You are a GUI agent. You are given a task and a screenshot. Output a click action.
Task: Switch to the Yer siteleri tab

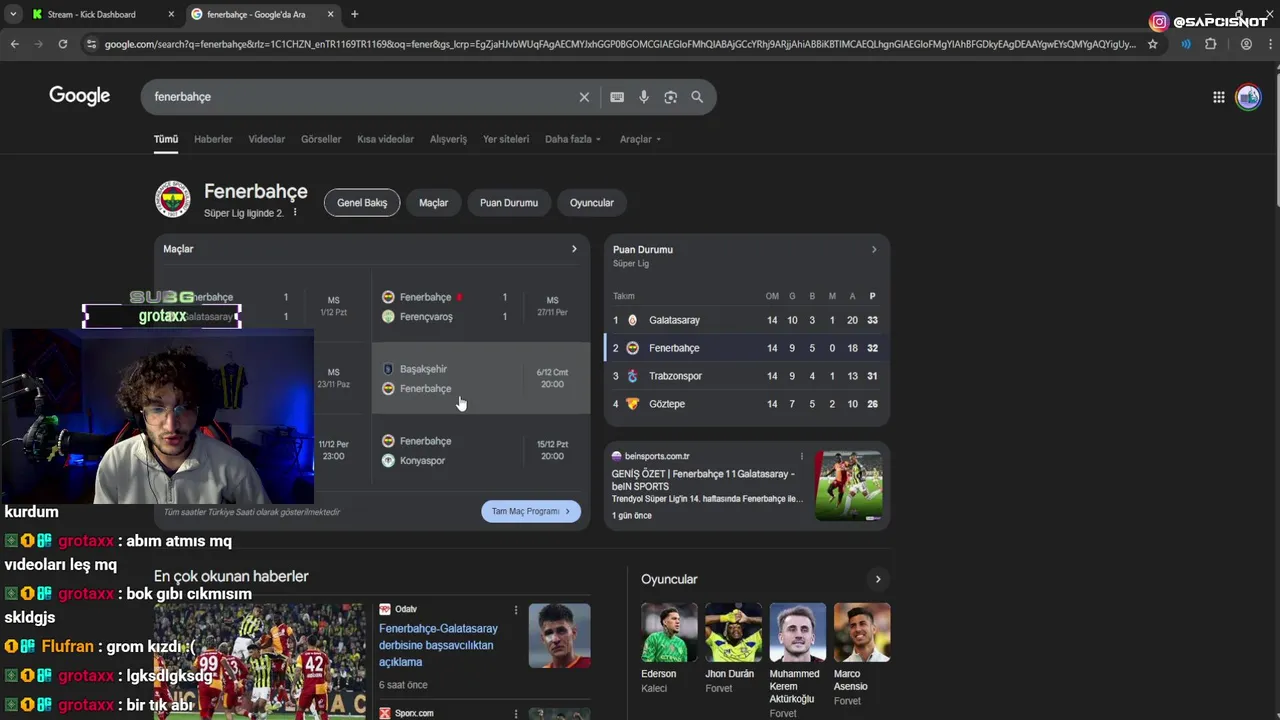506,139
